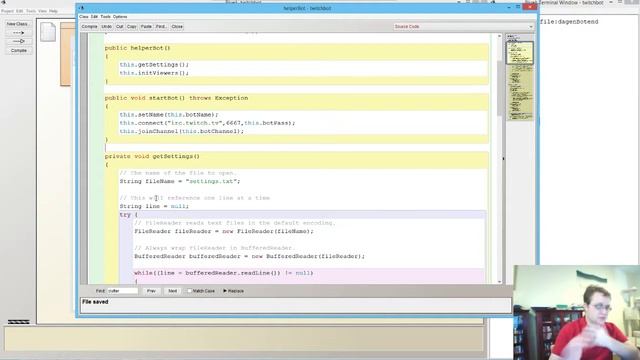Click the orange class box in BlueJ diagram

[x=66, y=54]
